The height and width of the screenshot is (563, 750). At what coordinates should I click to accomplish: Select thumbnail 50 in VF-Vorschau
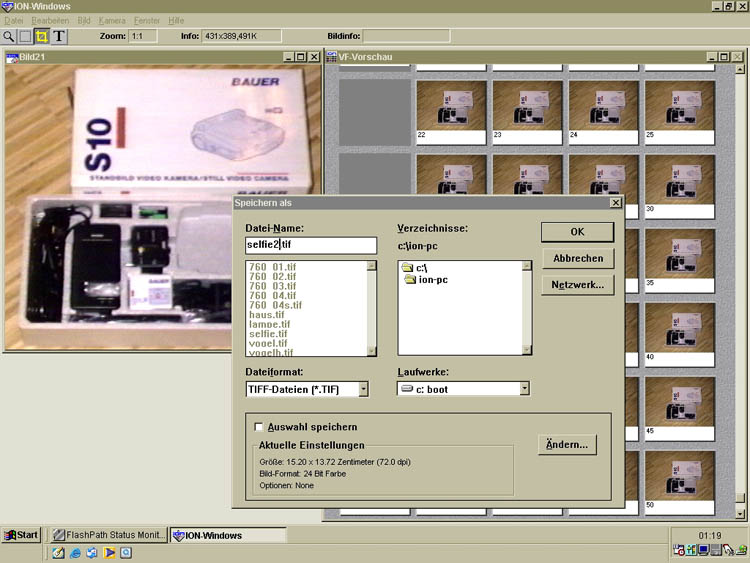[680, 482]
